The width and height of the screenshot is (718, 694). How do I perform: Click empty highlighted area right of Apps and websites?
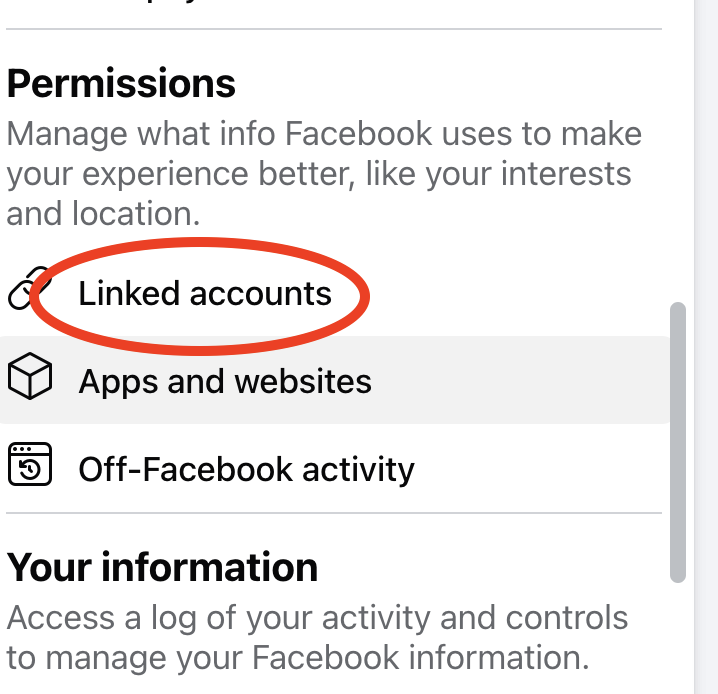pyautogui.click(x=520, y=381)
